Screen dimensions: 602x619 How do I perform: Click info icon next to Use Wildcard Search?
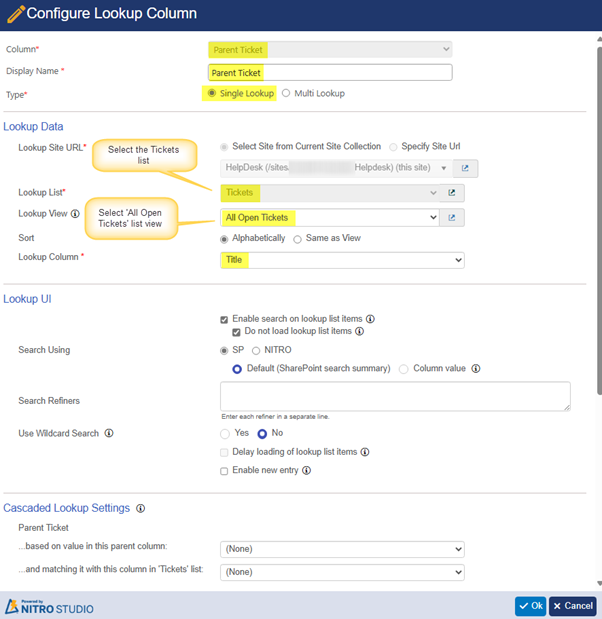tap(108, 434)
